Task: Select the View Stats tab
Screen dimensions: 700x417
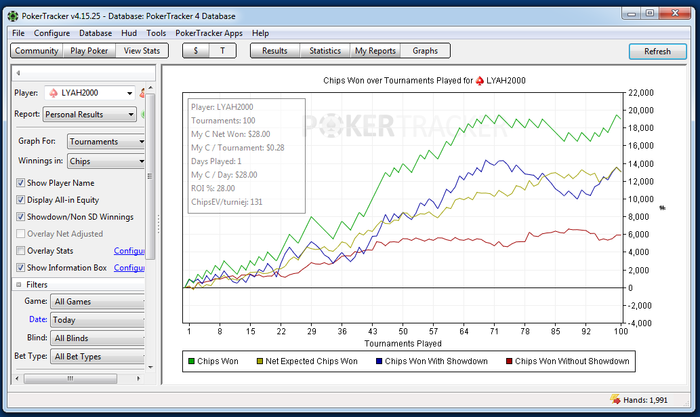Action: point(142,51)
